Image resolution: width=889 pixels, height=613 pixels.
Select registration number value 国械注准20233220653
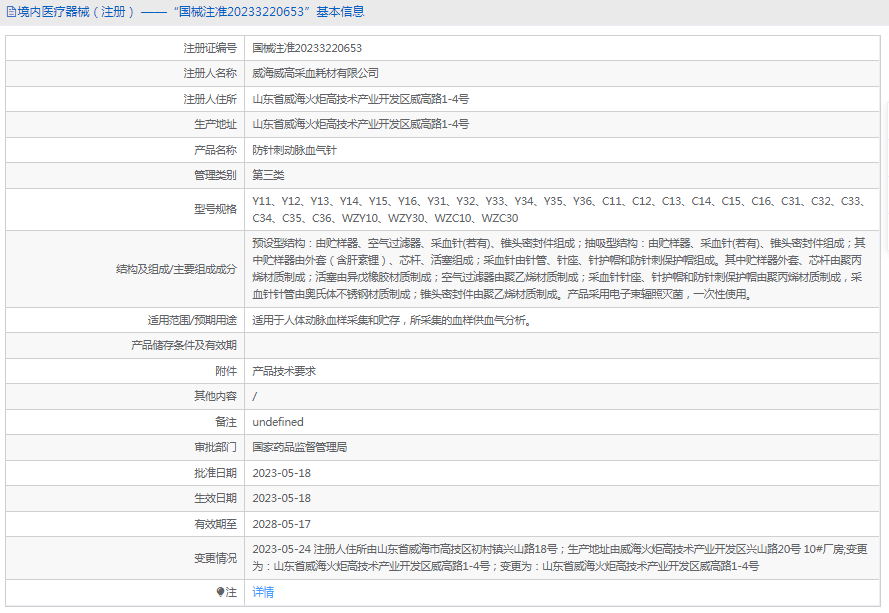pos(307,48)
